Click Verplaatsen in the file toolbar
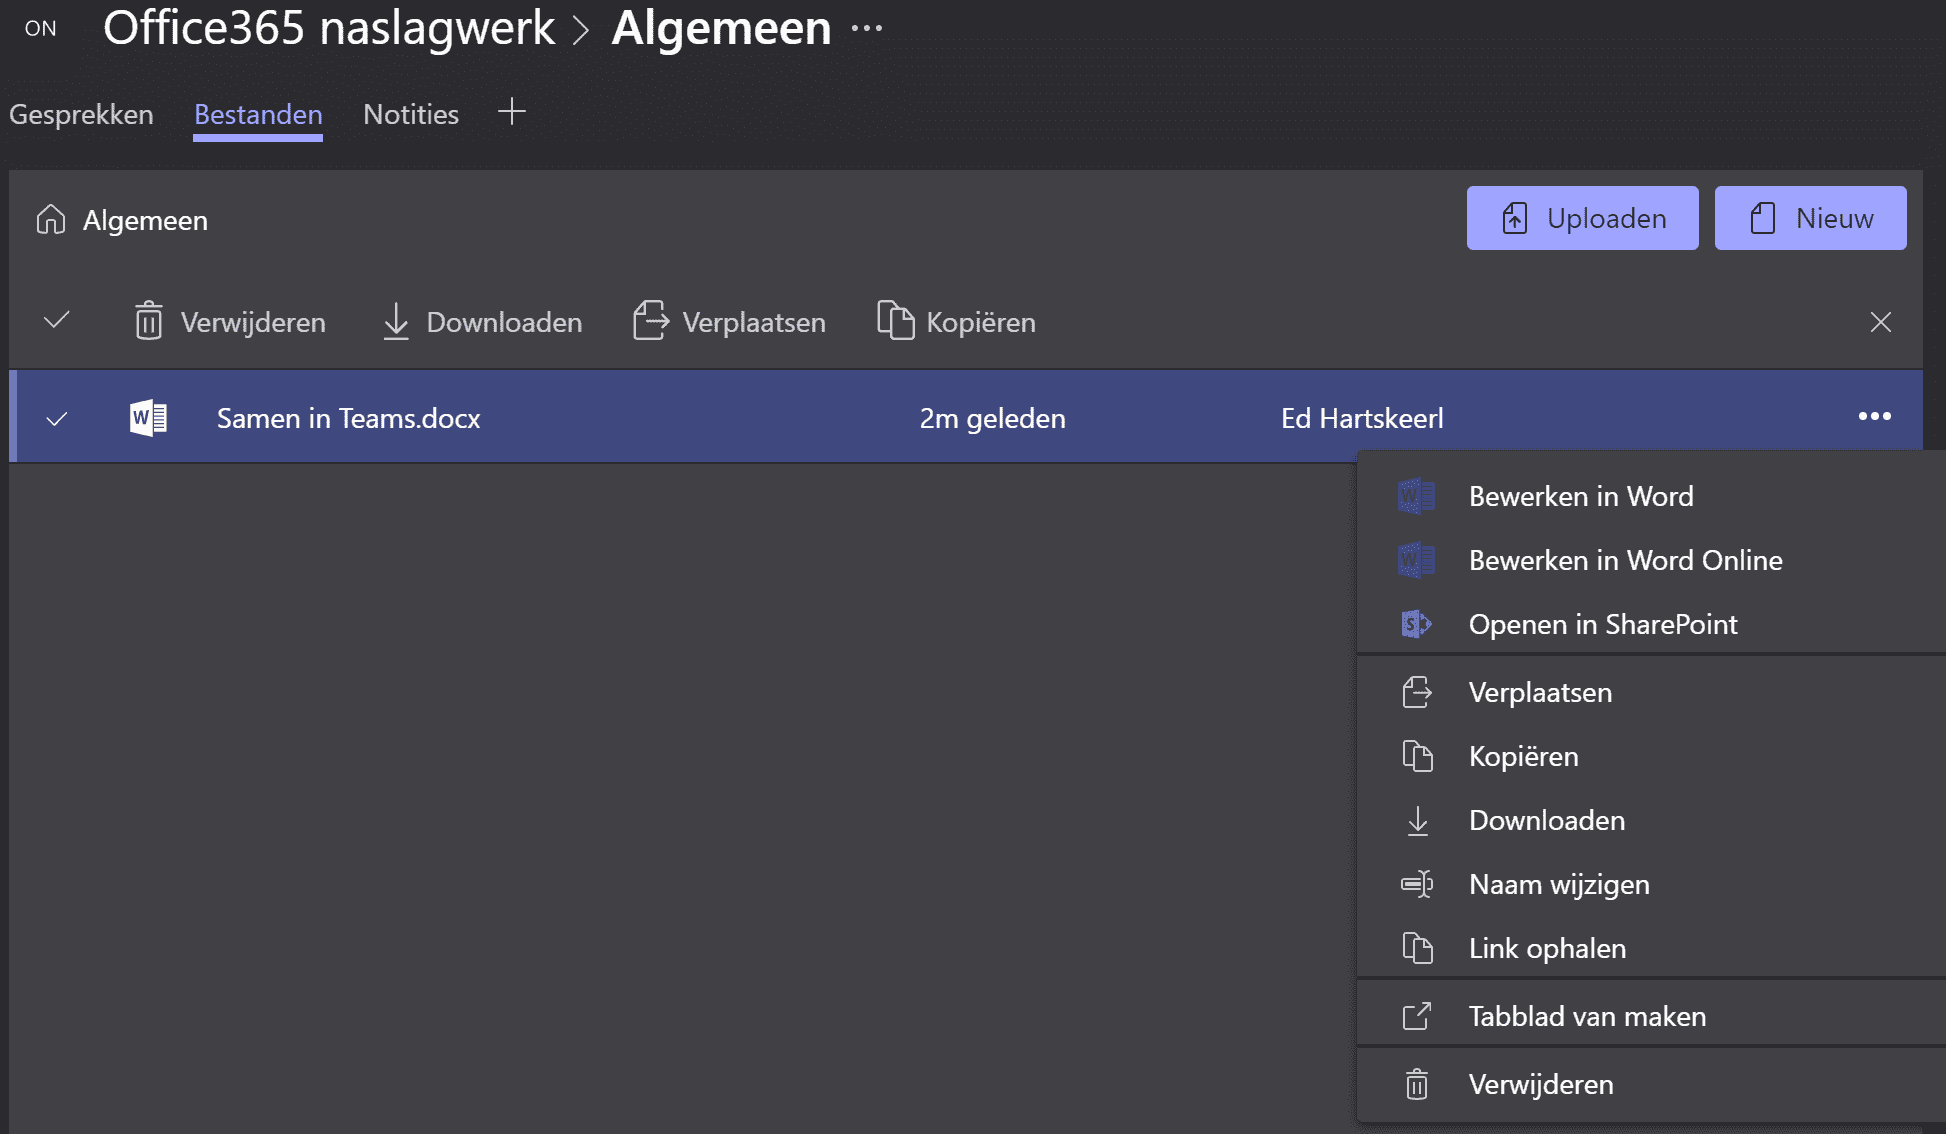This screenshot has width=1946, height=1134. click(x=730, y=322)
